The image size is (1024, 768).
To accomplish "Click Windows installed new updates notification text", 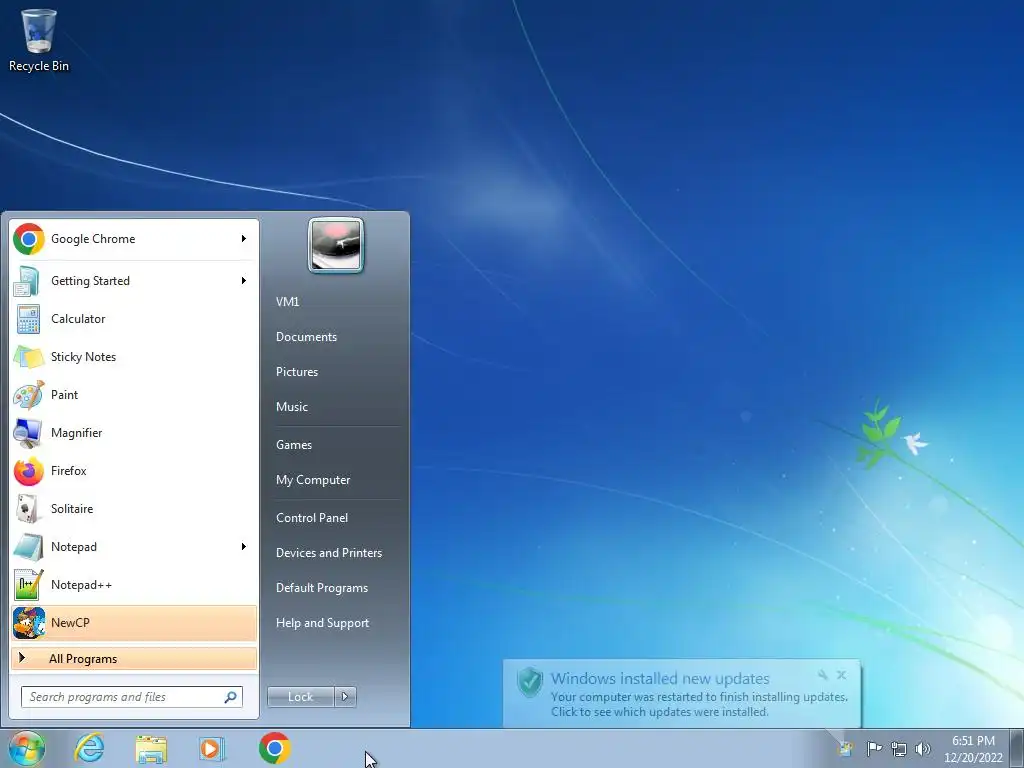I will click(660, 679).
